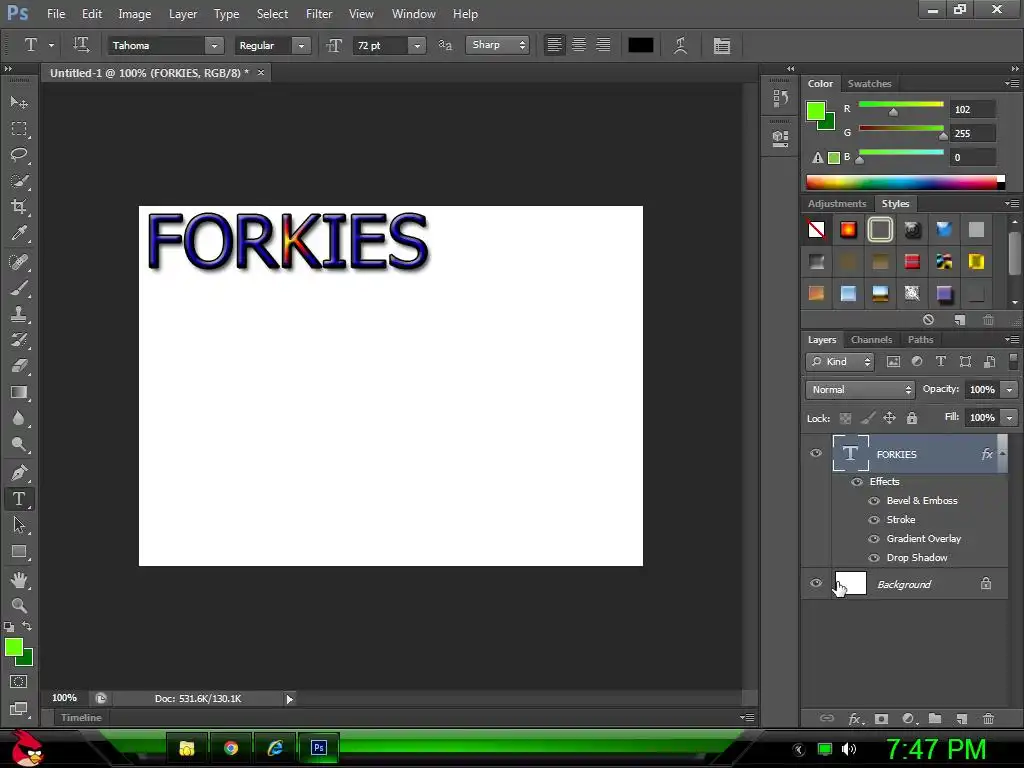Switch to the Adjustments tab
The image size is (1024, 768).
pyautogui.click(x=837, y=204)
